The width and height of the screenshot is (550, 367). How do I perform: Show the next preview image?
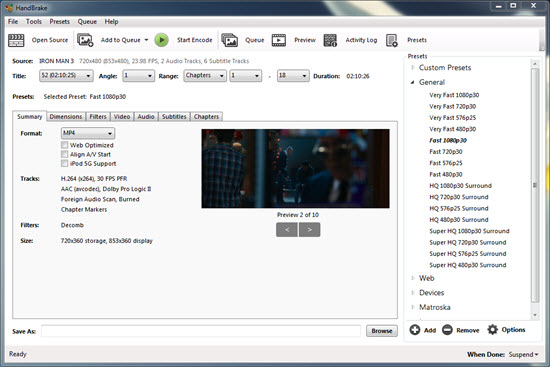point(309,230)
